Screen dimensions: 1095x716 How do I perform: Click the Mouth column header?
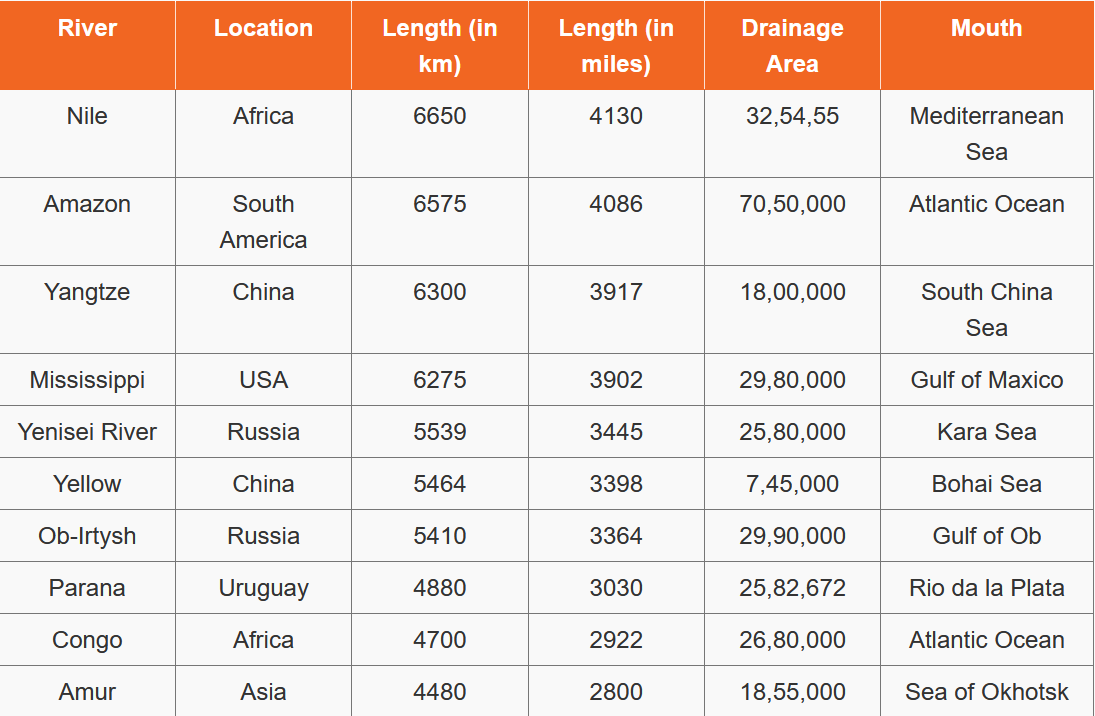pos(986,28)
